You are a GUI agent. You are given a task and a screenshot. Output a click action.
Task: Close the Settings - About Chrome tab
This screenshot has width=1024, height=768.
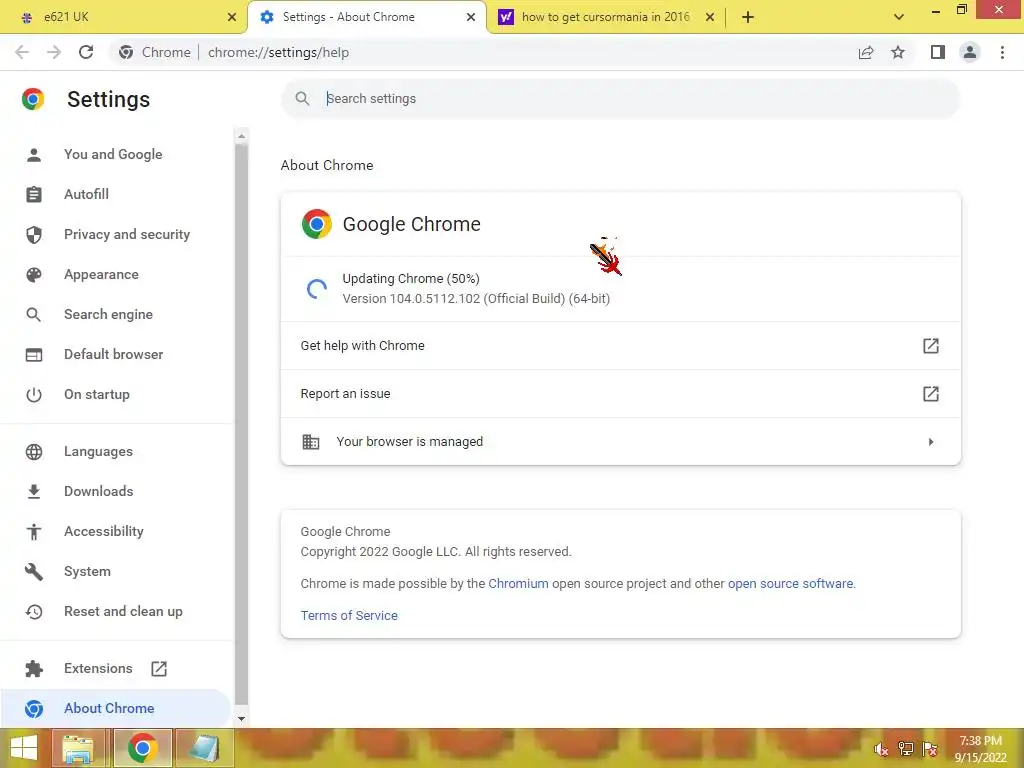[x=471, y=17]
